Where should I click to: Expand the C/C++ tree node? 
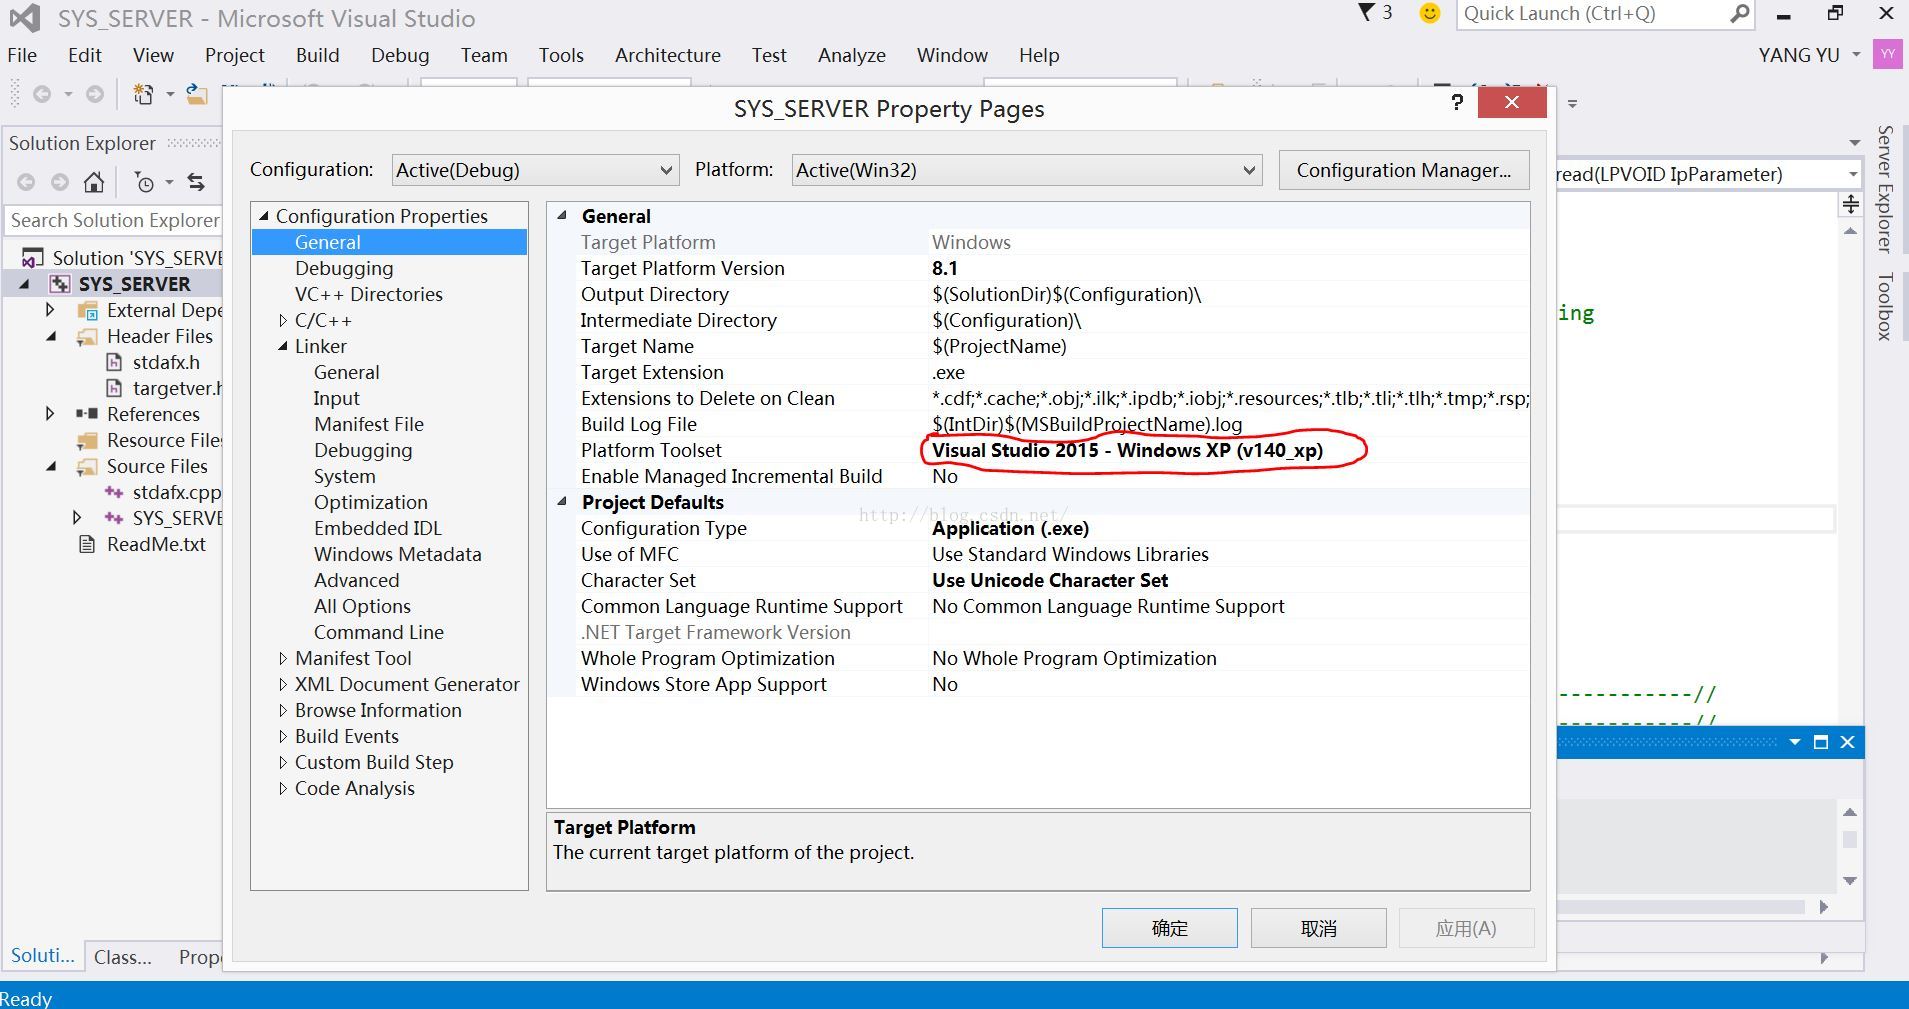[283, 320]
